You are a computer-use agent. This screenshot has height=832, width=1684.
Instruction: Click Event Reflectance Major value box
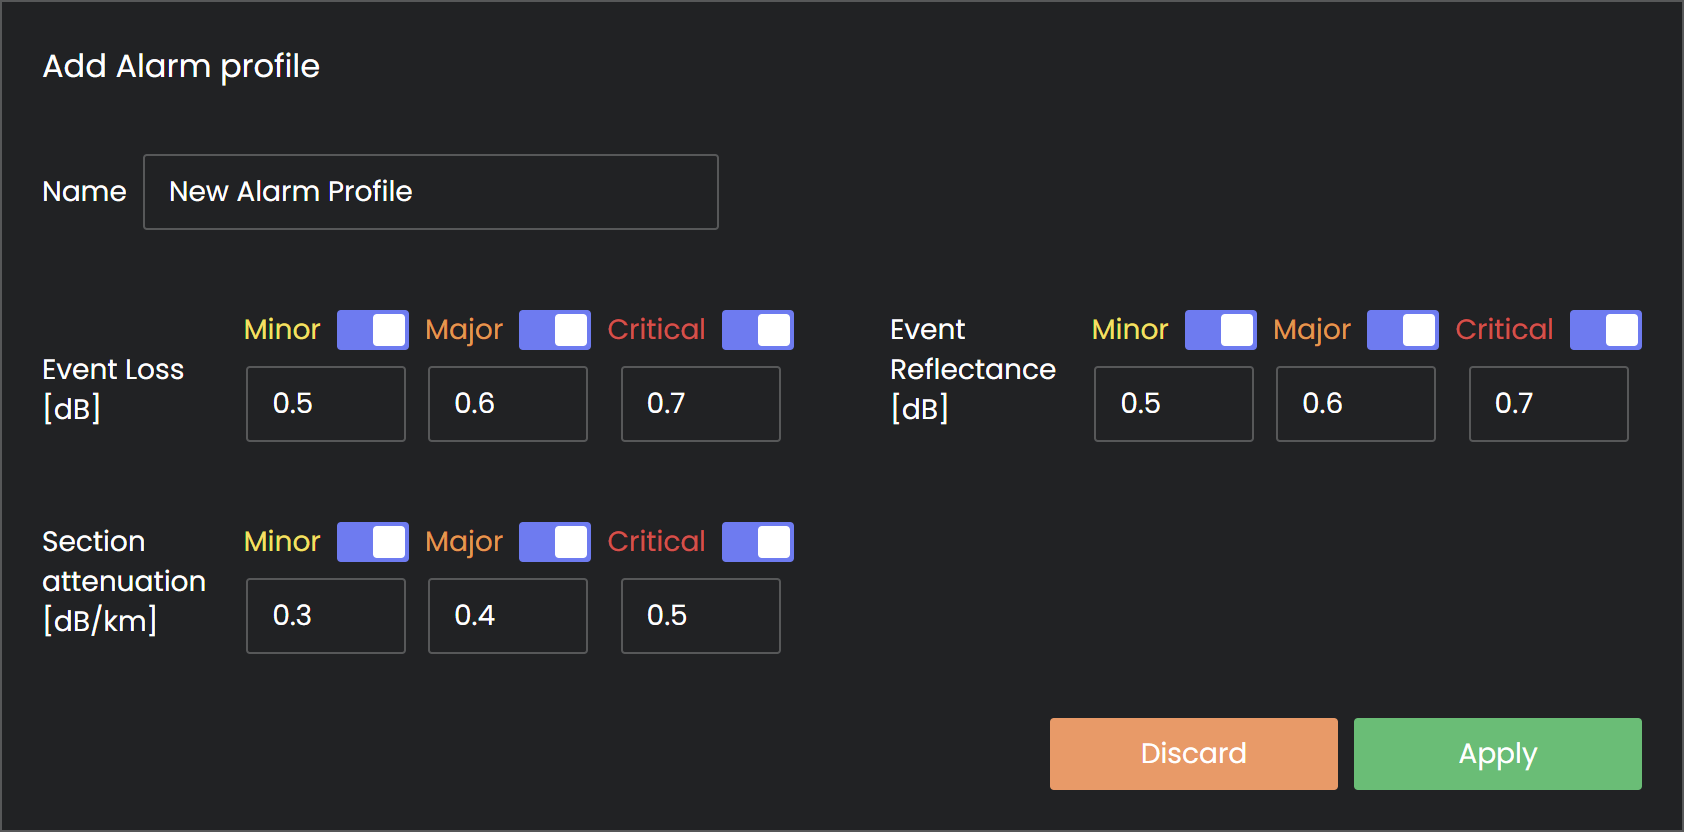coord(1355,404)
